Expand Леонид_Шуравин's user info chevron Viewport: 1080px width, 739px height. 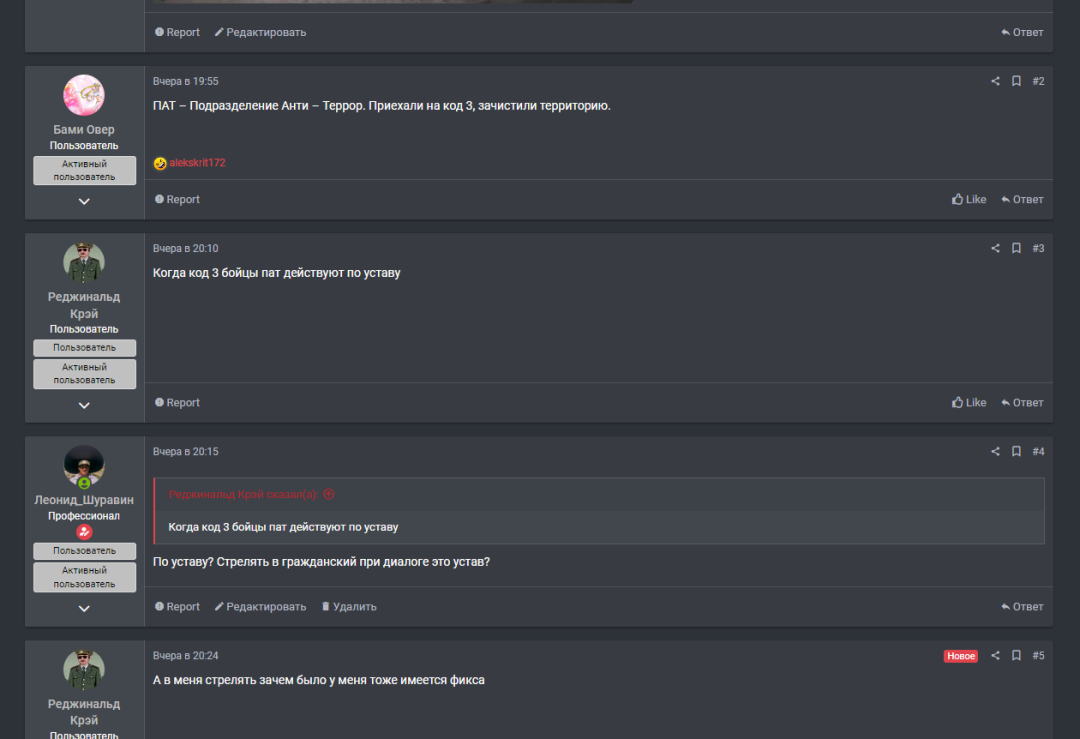(x=84, y=609)
